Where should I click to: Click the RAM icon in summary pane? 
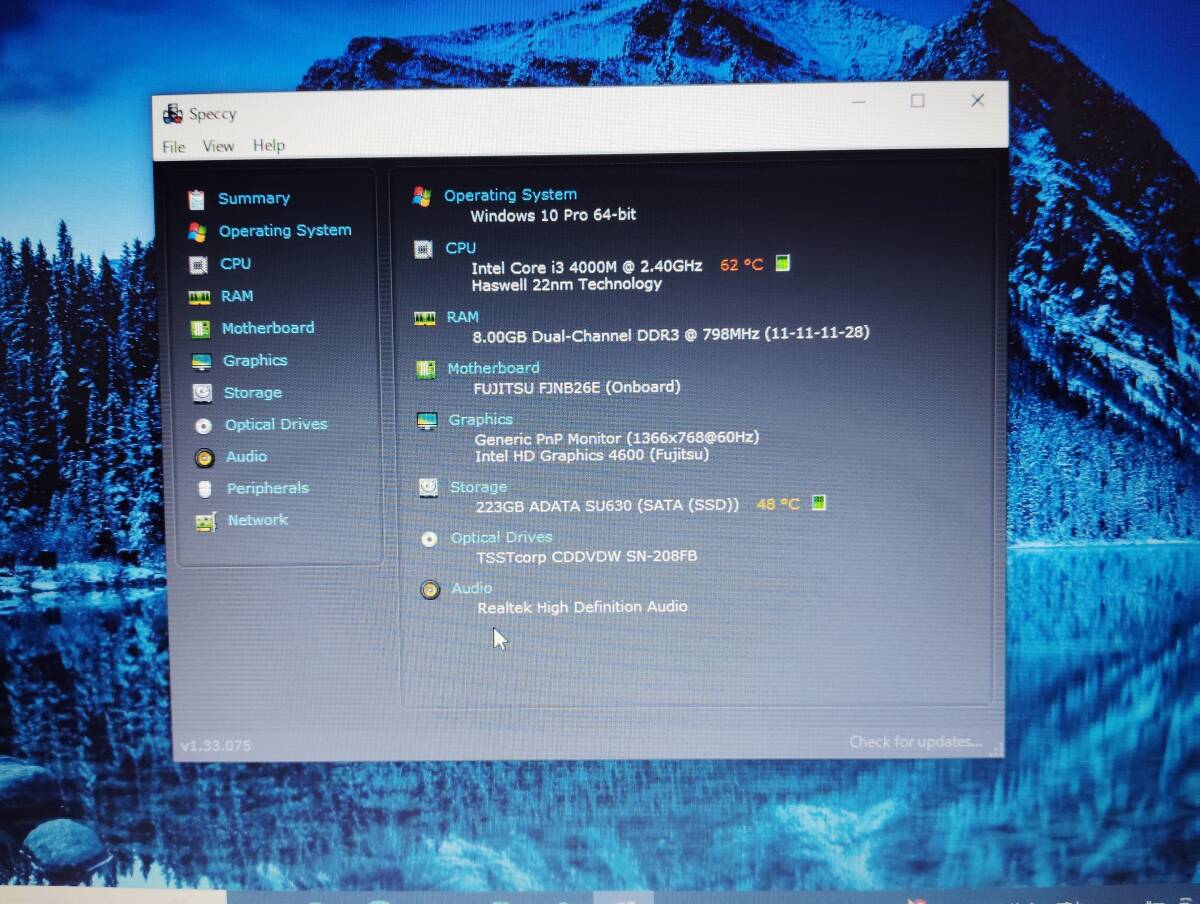(x=425, y=318)
